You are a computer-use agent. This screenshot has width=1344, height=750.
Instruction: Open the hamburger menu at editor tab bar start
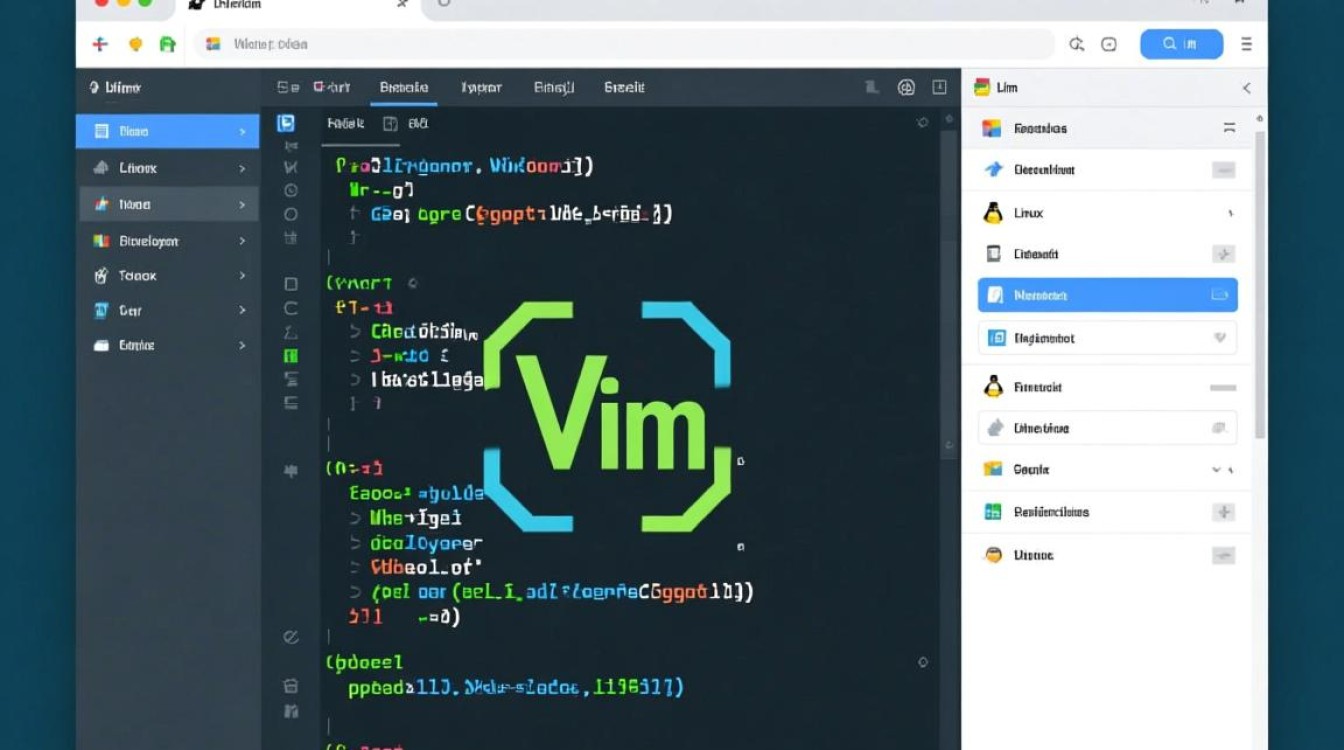[288, 88]
